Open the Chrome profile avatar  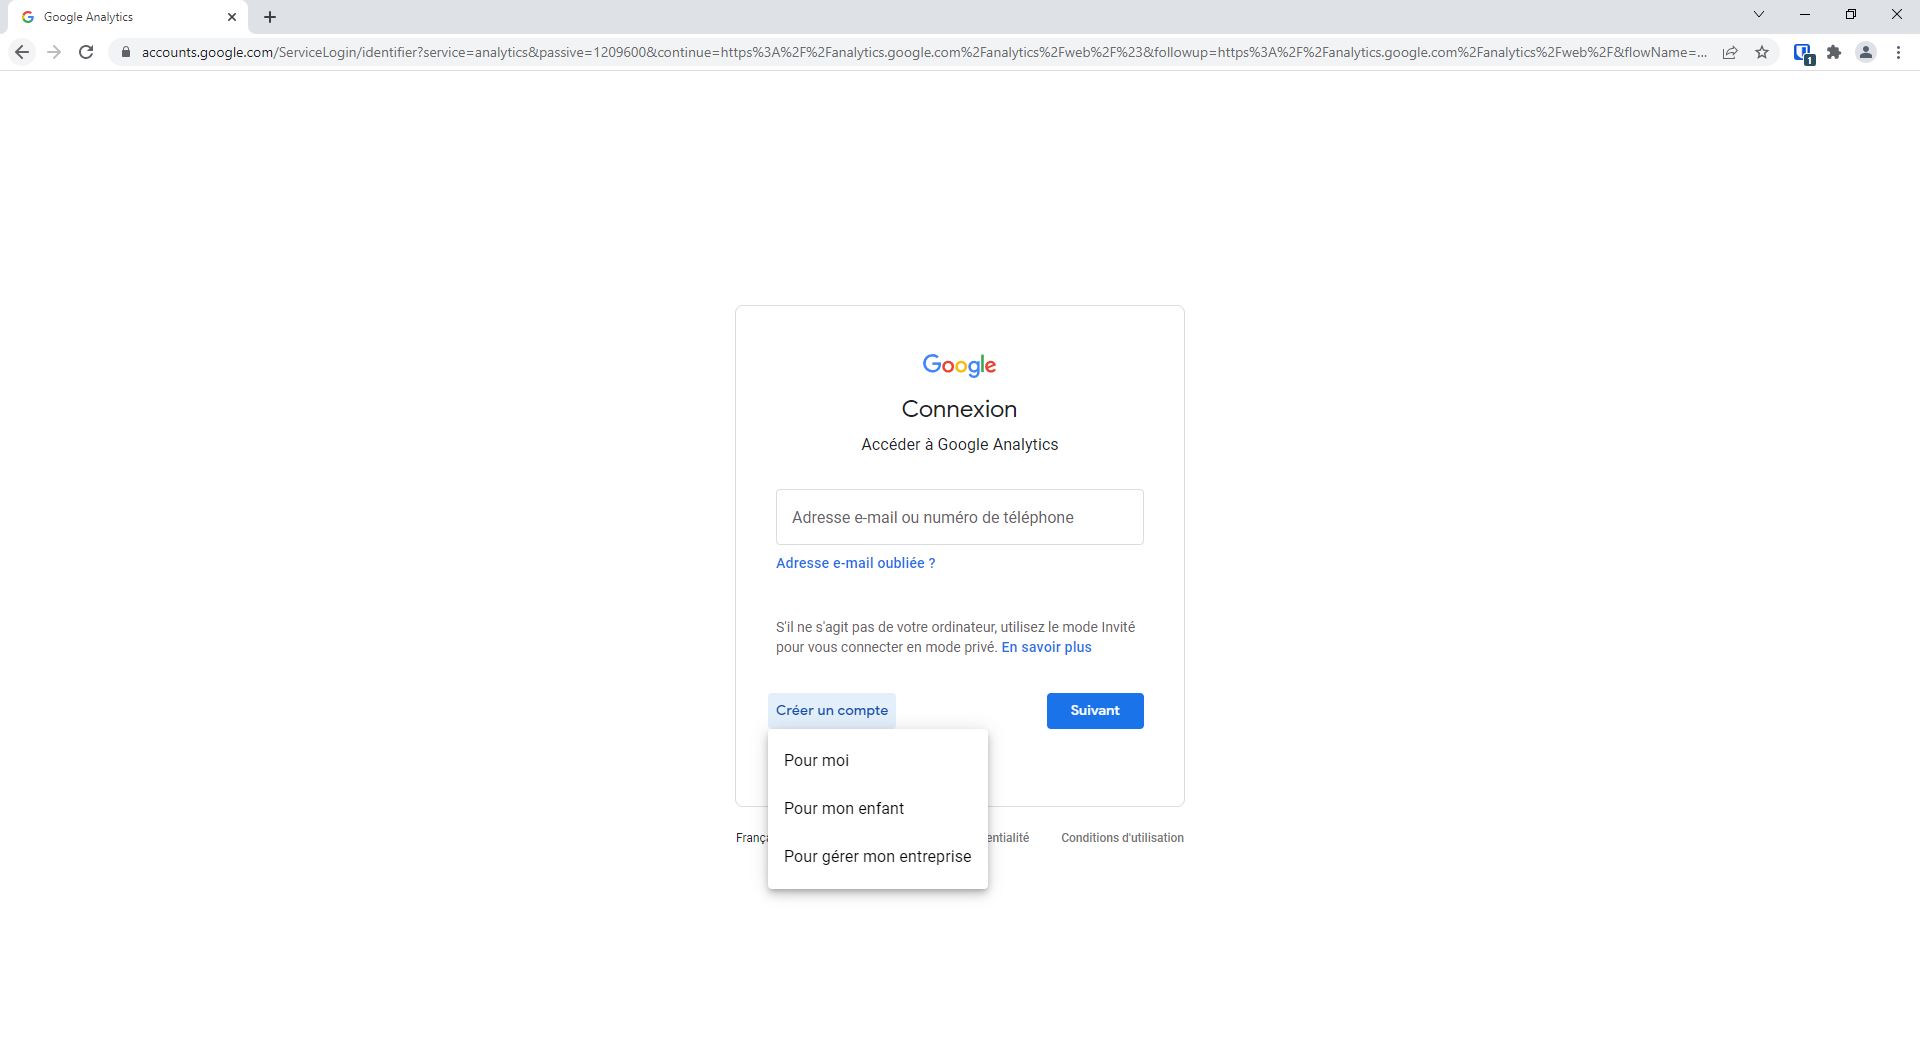(1866, 52)
